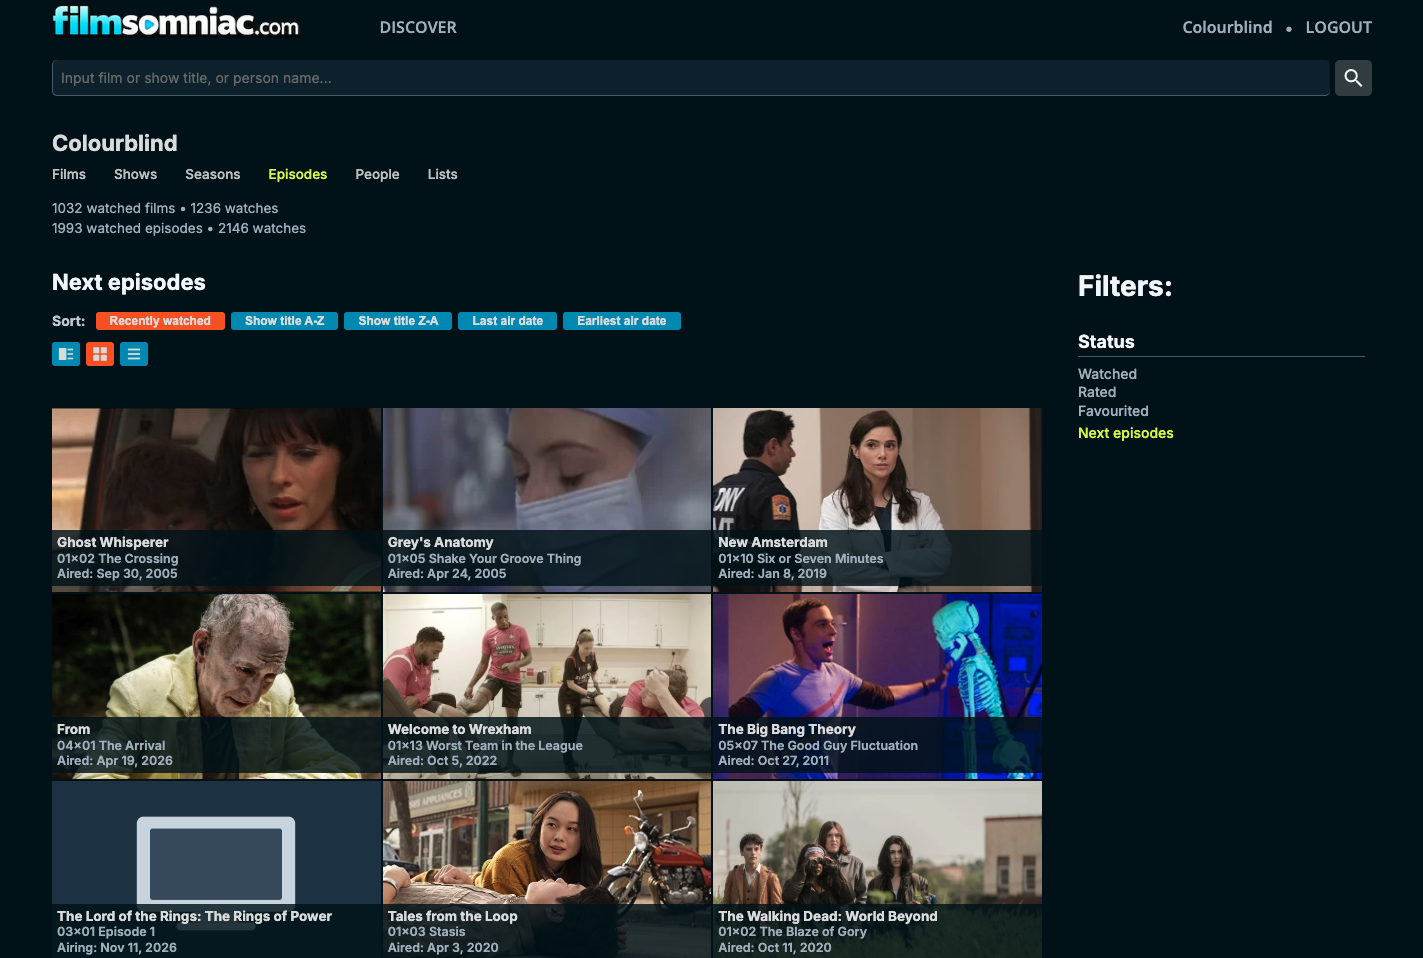Click '05×07 The Good Guy Fluctuation'

point(818,746)
